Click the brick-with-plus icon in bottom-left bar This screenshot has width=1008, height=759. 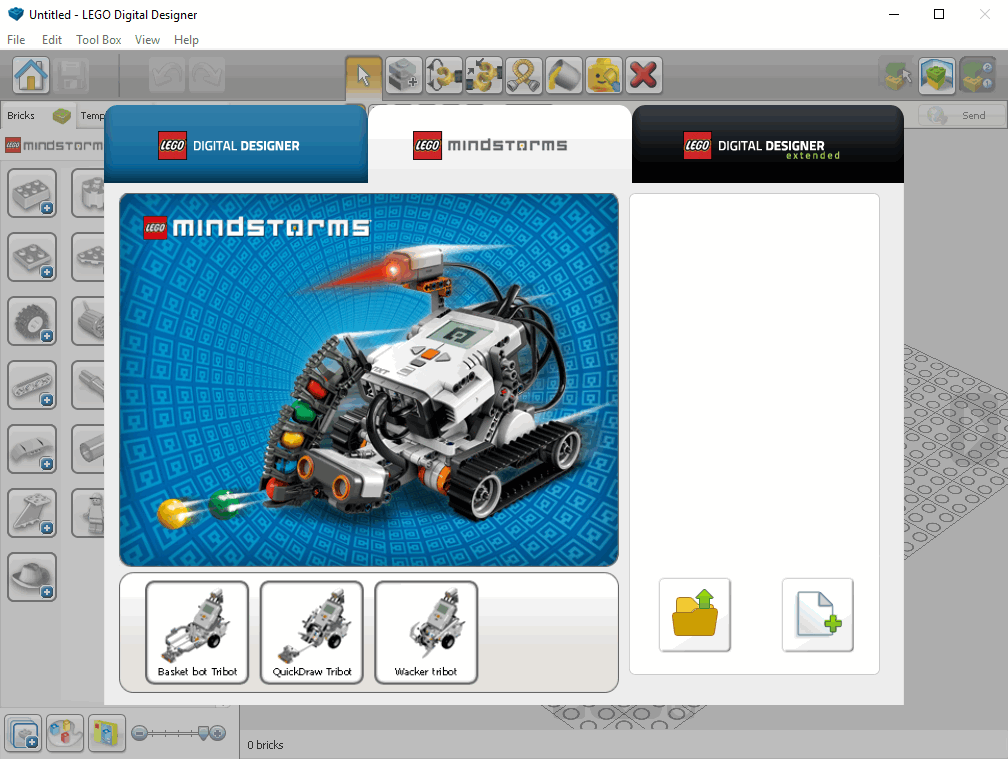pyautogui.click(x=24, y=733)
